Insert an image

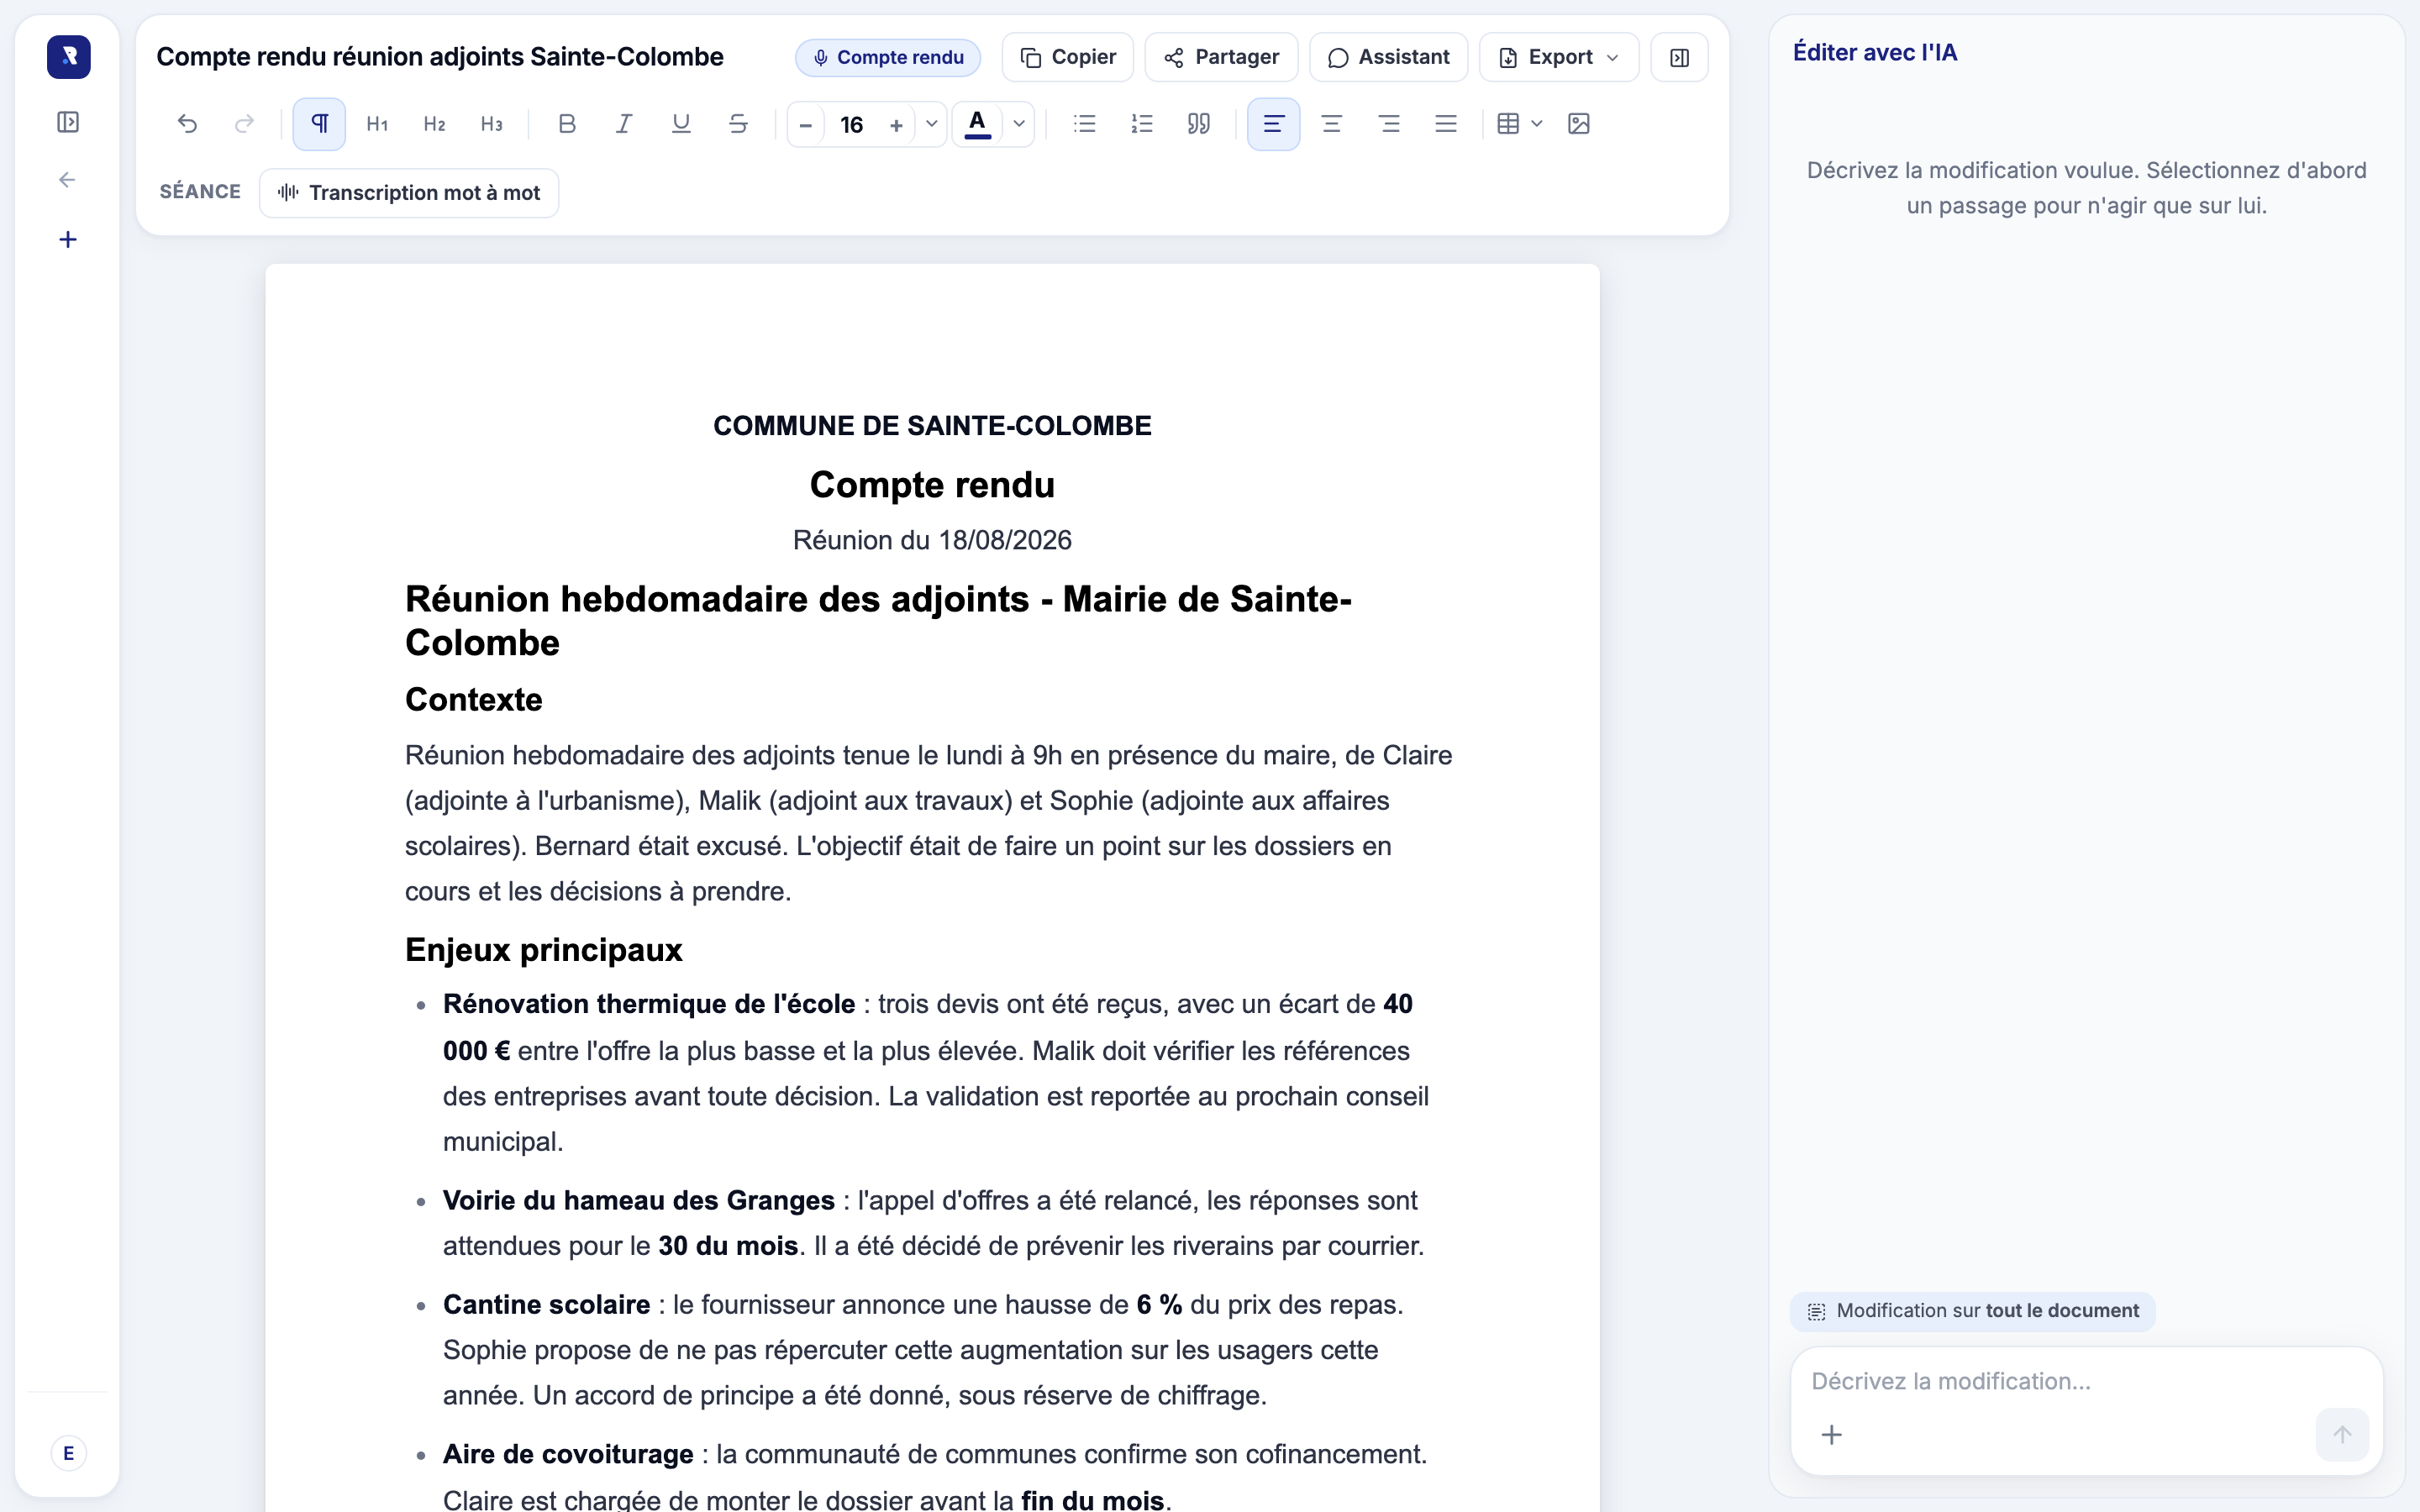click(1579, 124)
